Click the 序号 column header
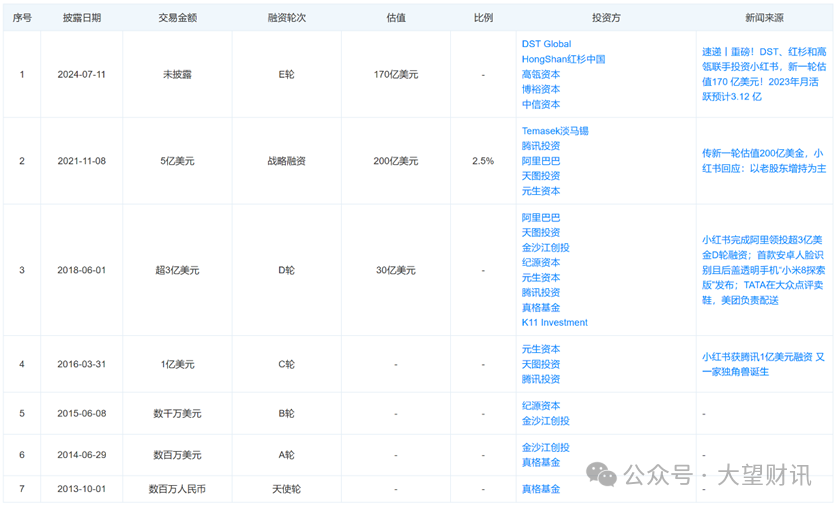 tap(22, 18)
